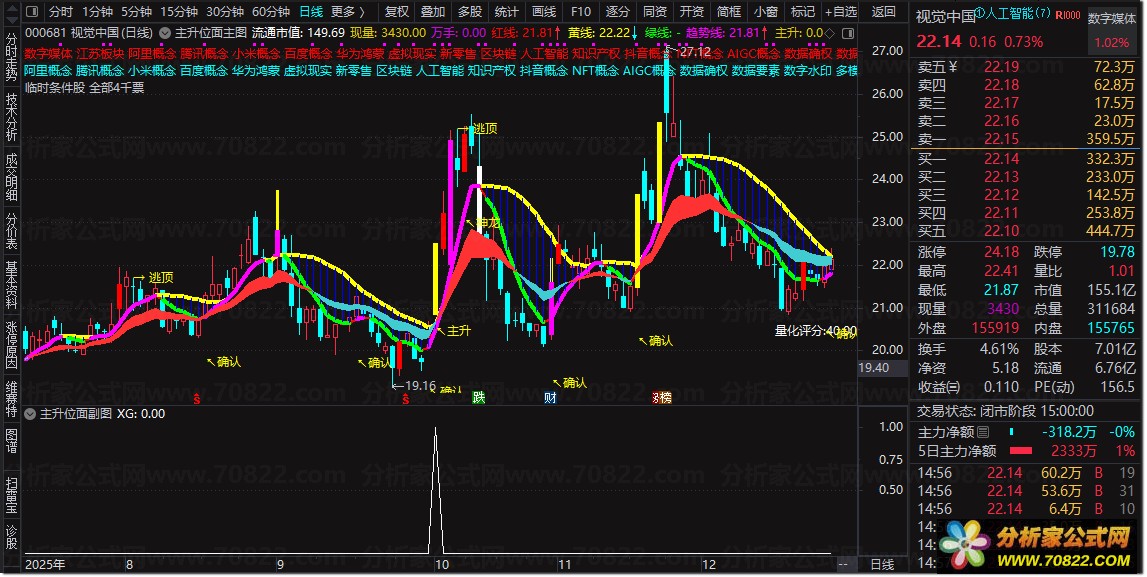
Task: Switch to 分时 intraday view
Action: [61, 12]
